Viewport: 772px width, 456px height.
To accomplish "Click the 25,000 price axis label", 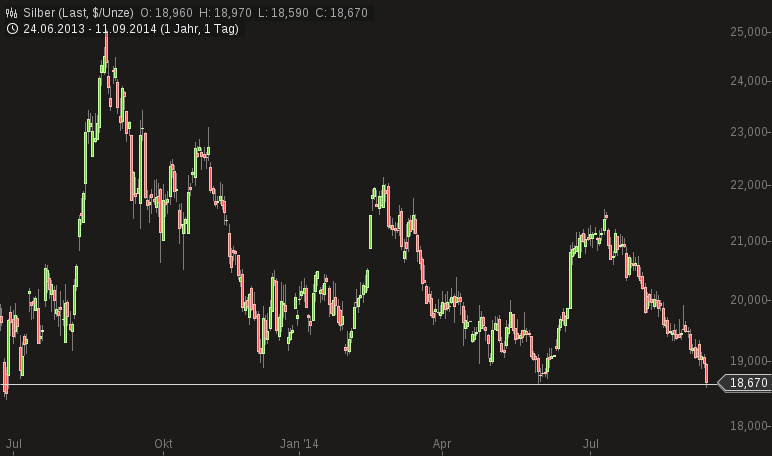I will [749, 32].
